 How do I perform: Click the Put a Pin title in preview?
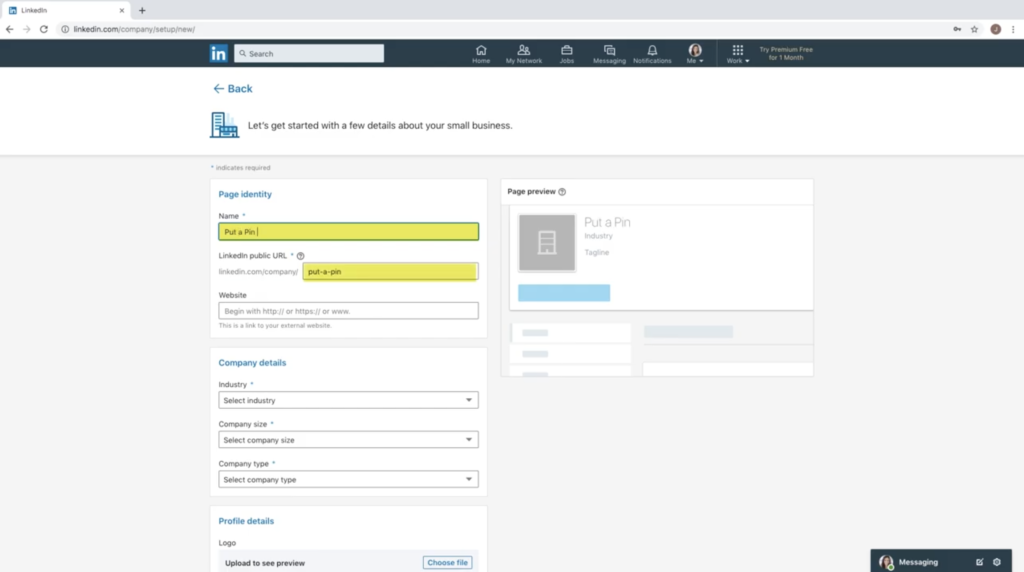pyautogui.click(x=607, y=222)
